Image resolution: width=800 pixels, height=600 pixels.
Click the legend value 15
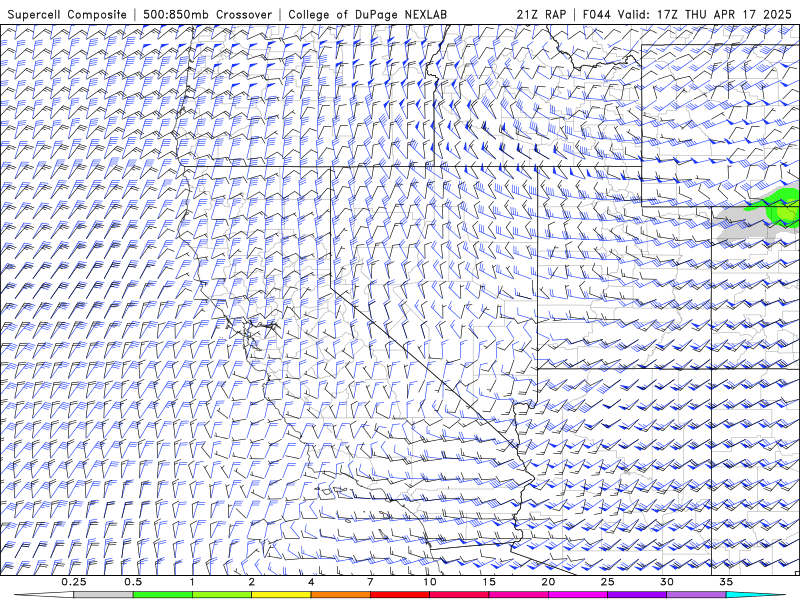(x=489, y=582)
